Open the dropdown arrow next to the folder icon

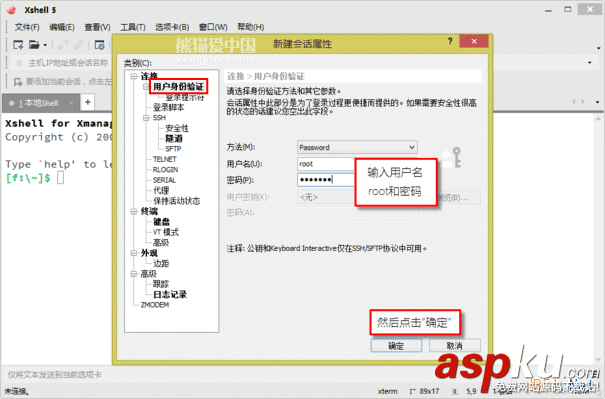click(45, 45)
